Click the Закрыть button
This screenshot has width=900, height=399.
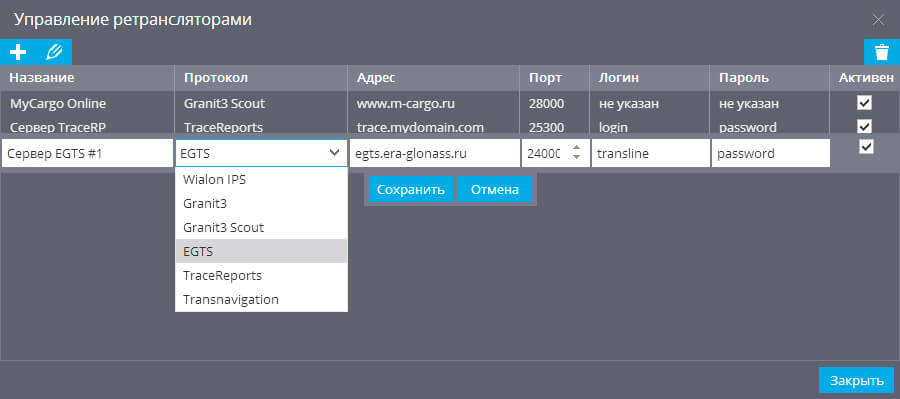856,380
